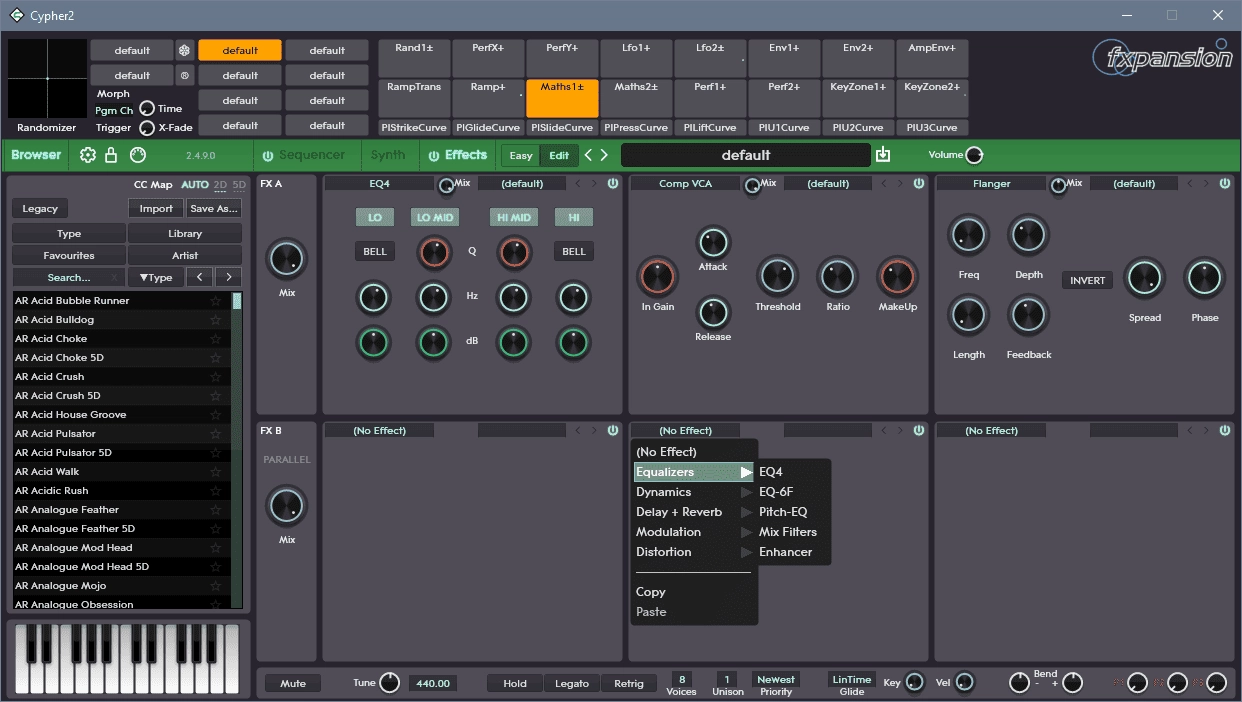The height and width of the screenshot is (702, 1242).
Task: Click the Randomizer XY pad
Action: (x=47, y=78)
